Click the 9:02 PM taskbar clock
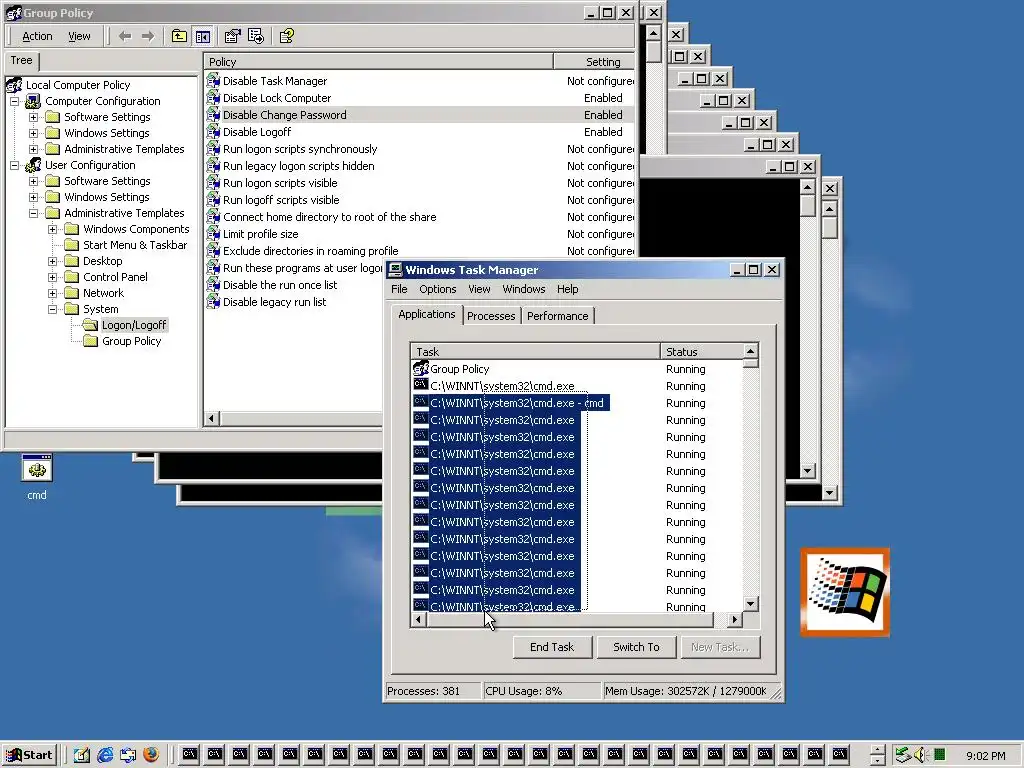Viewport: 1024px width, 768px height. click(x=985, y=756)
